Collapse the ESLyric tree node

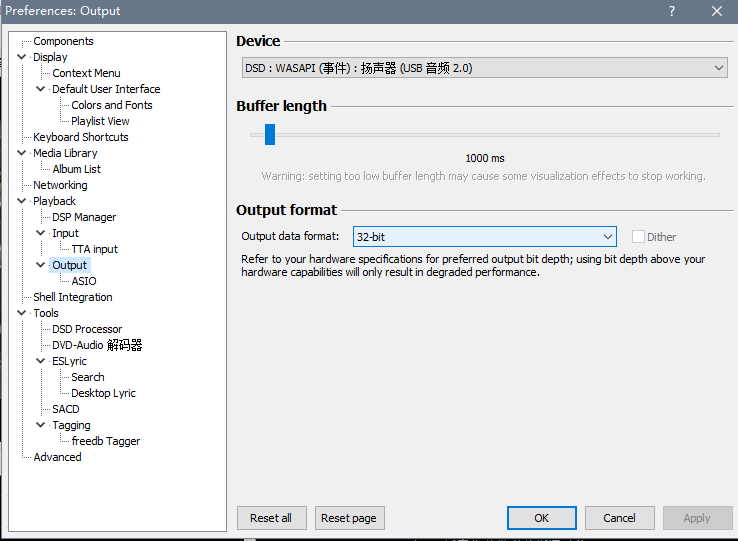point(41,361)
